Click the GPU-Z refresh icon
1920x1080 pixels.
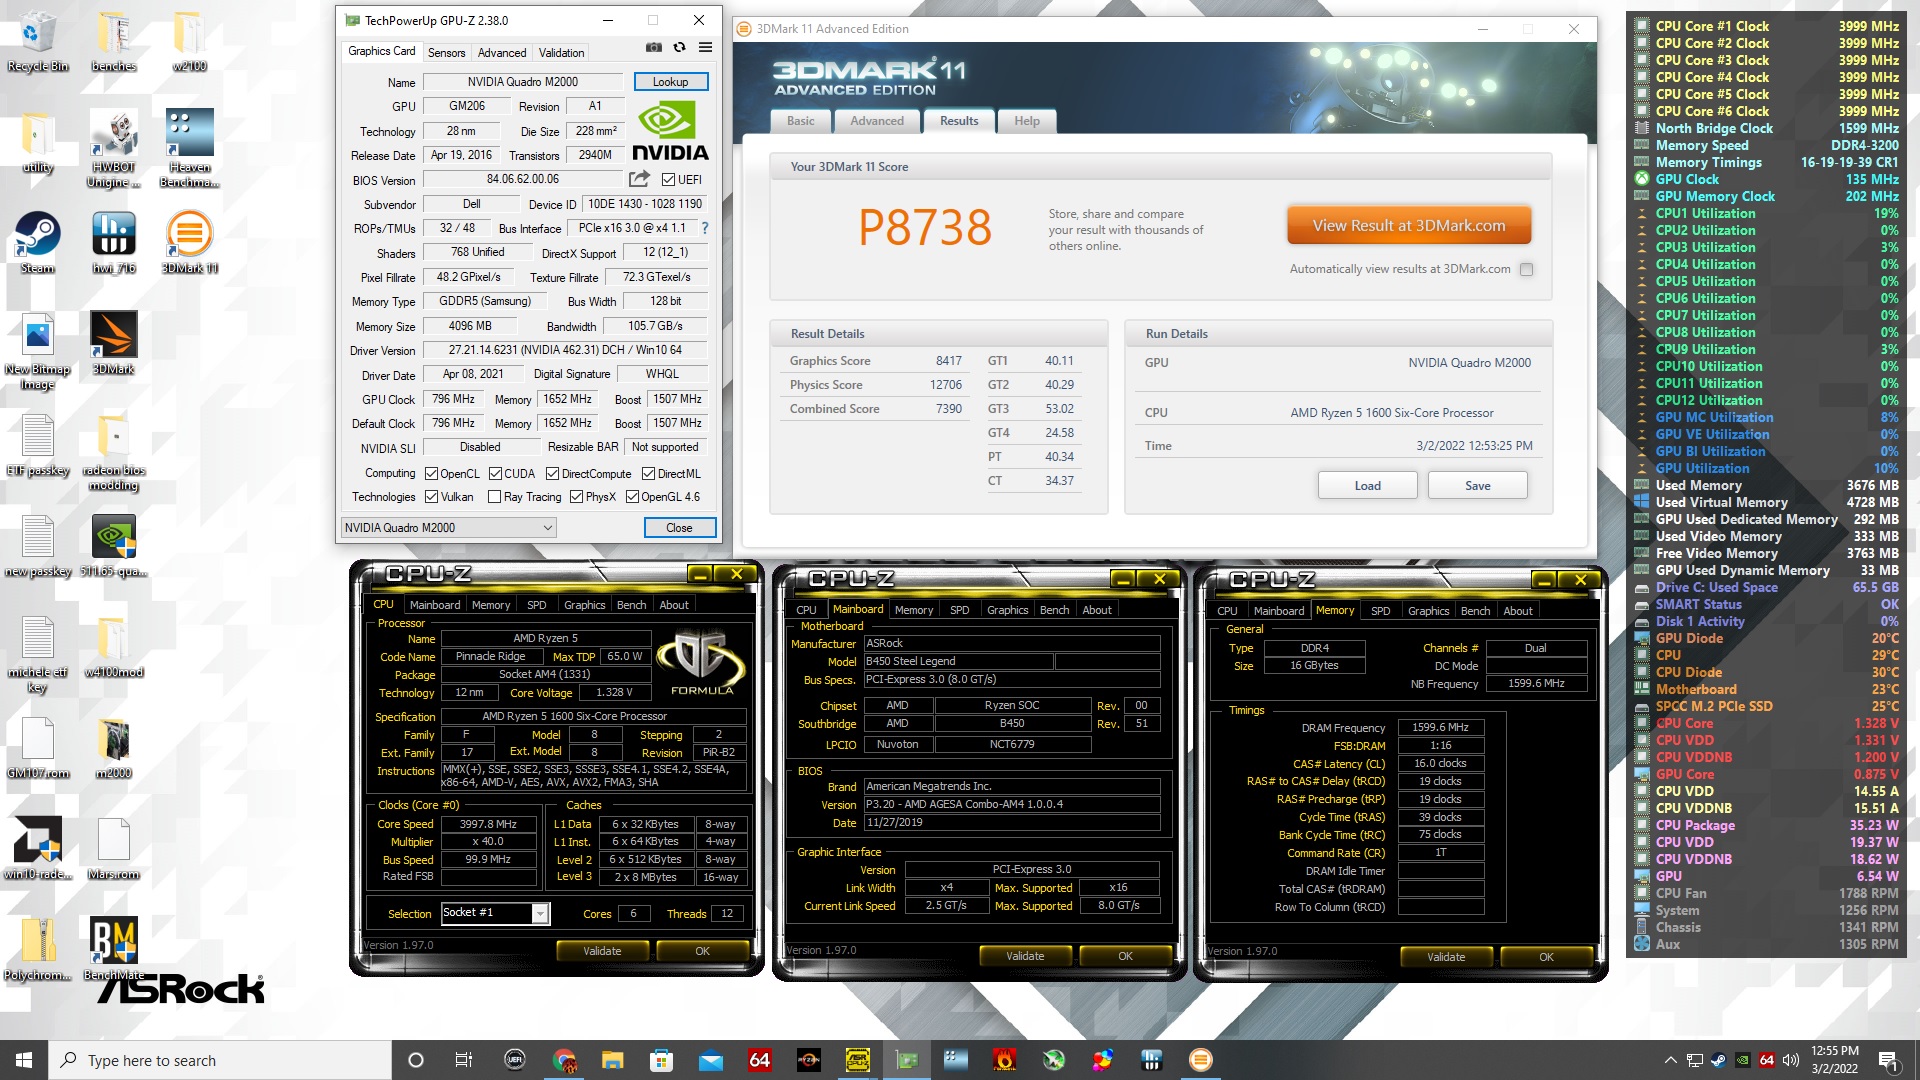click(679, 47)
